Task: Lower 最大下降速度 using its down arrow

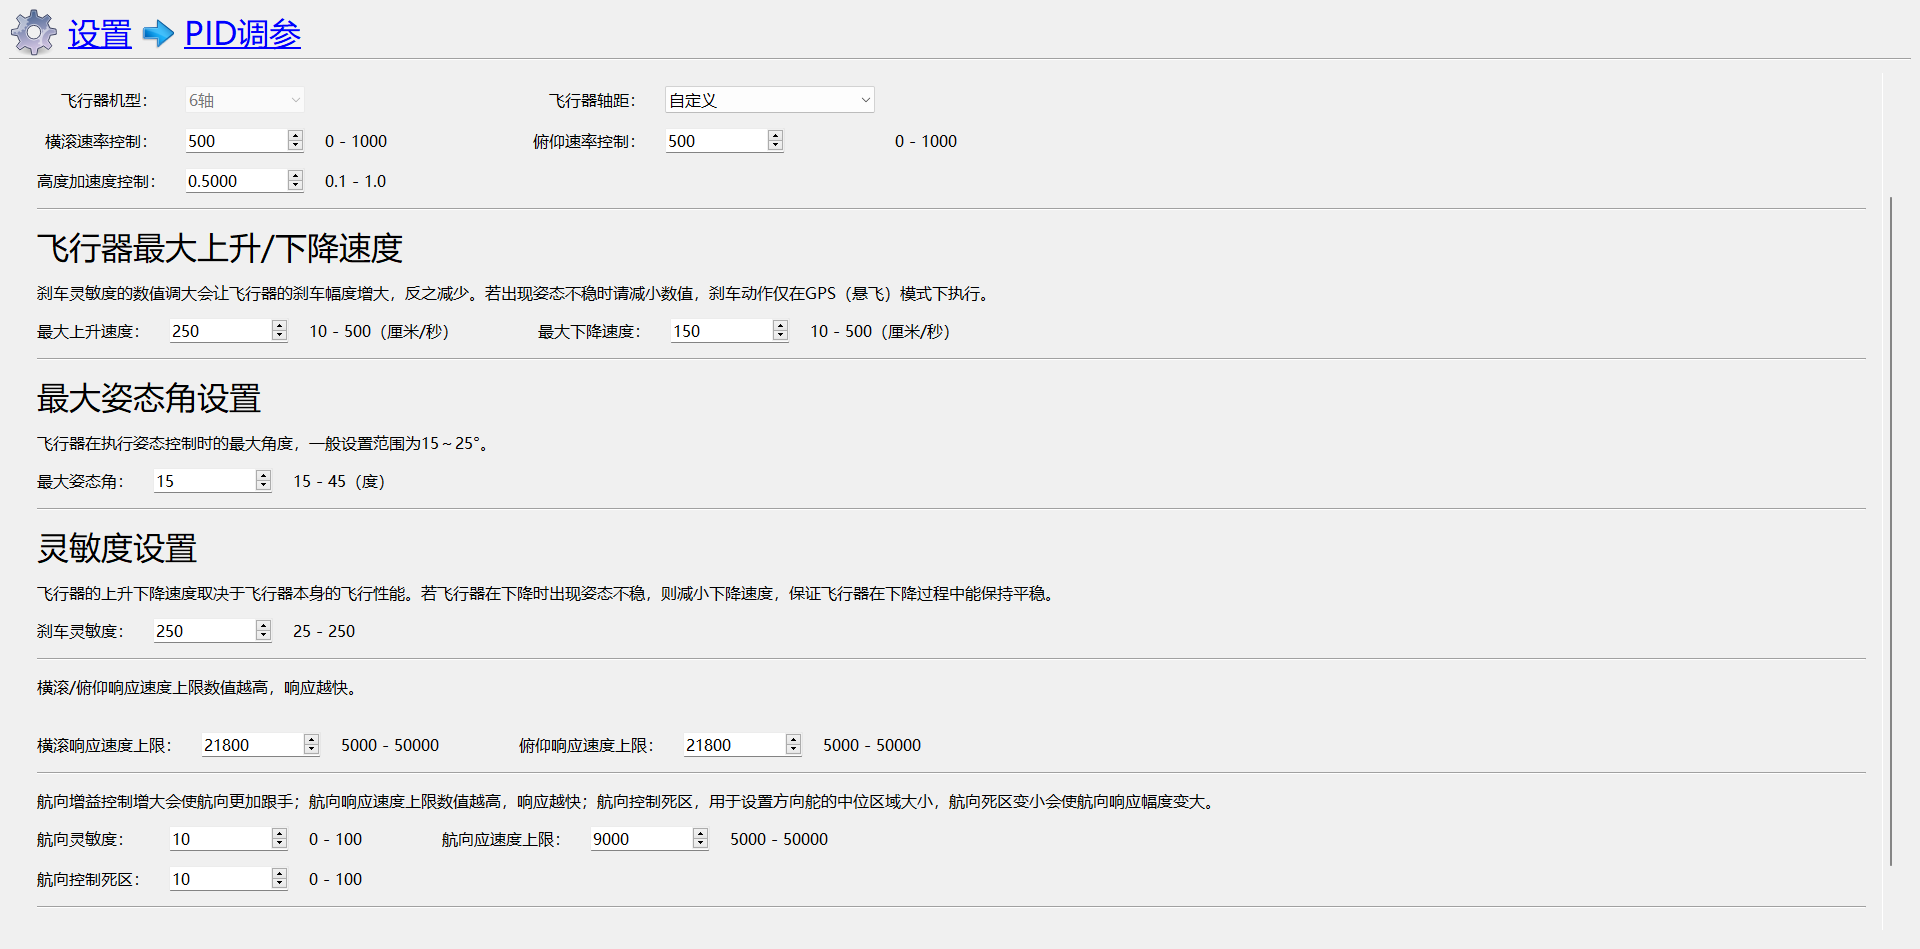Action: click(780, 336)
